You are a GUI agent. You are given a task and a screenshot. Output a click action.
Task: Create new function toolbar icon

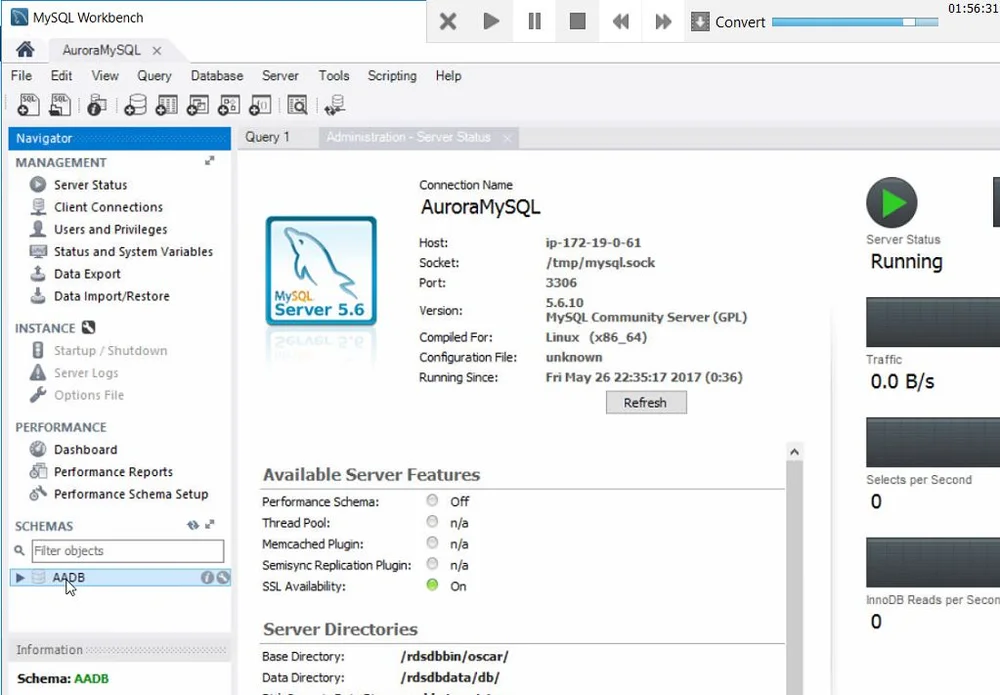click(260, 105)
